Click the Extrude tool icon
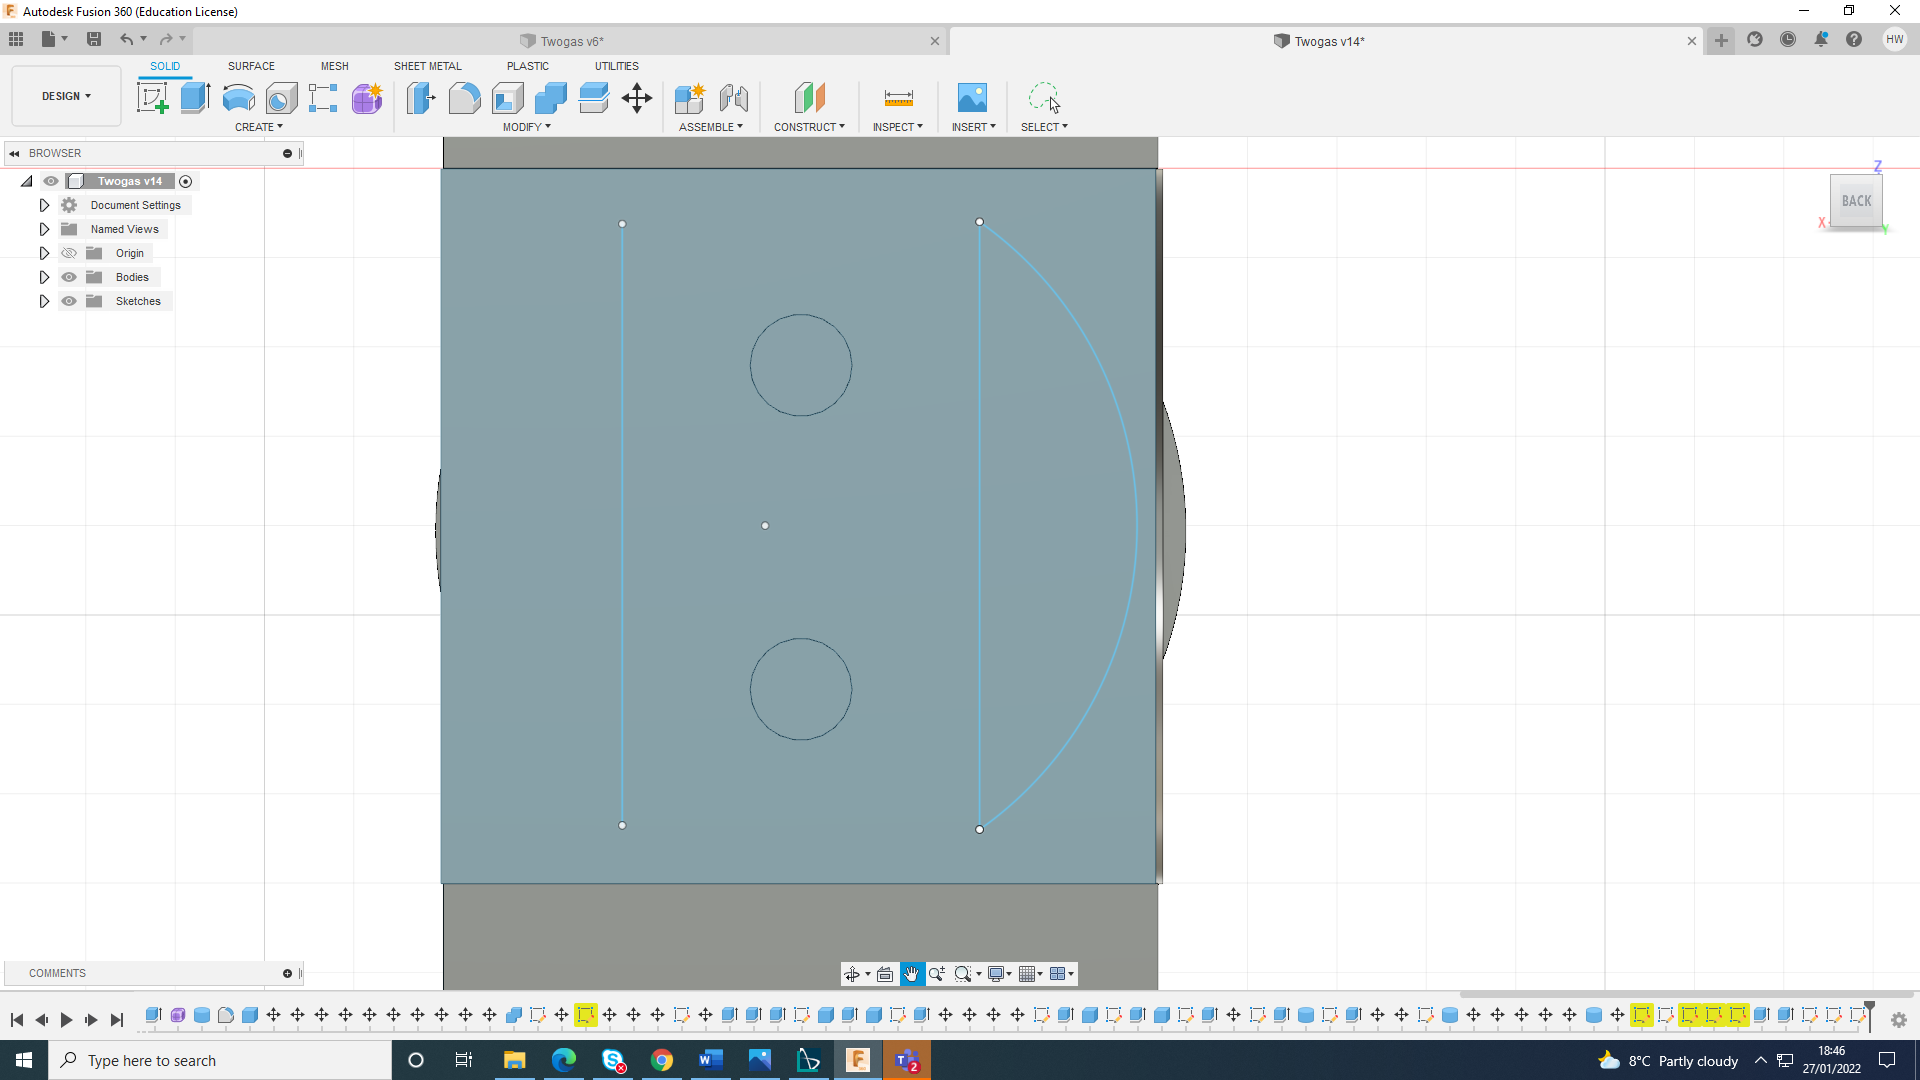 [x=195, y=98]
